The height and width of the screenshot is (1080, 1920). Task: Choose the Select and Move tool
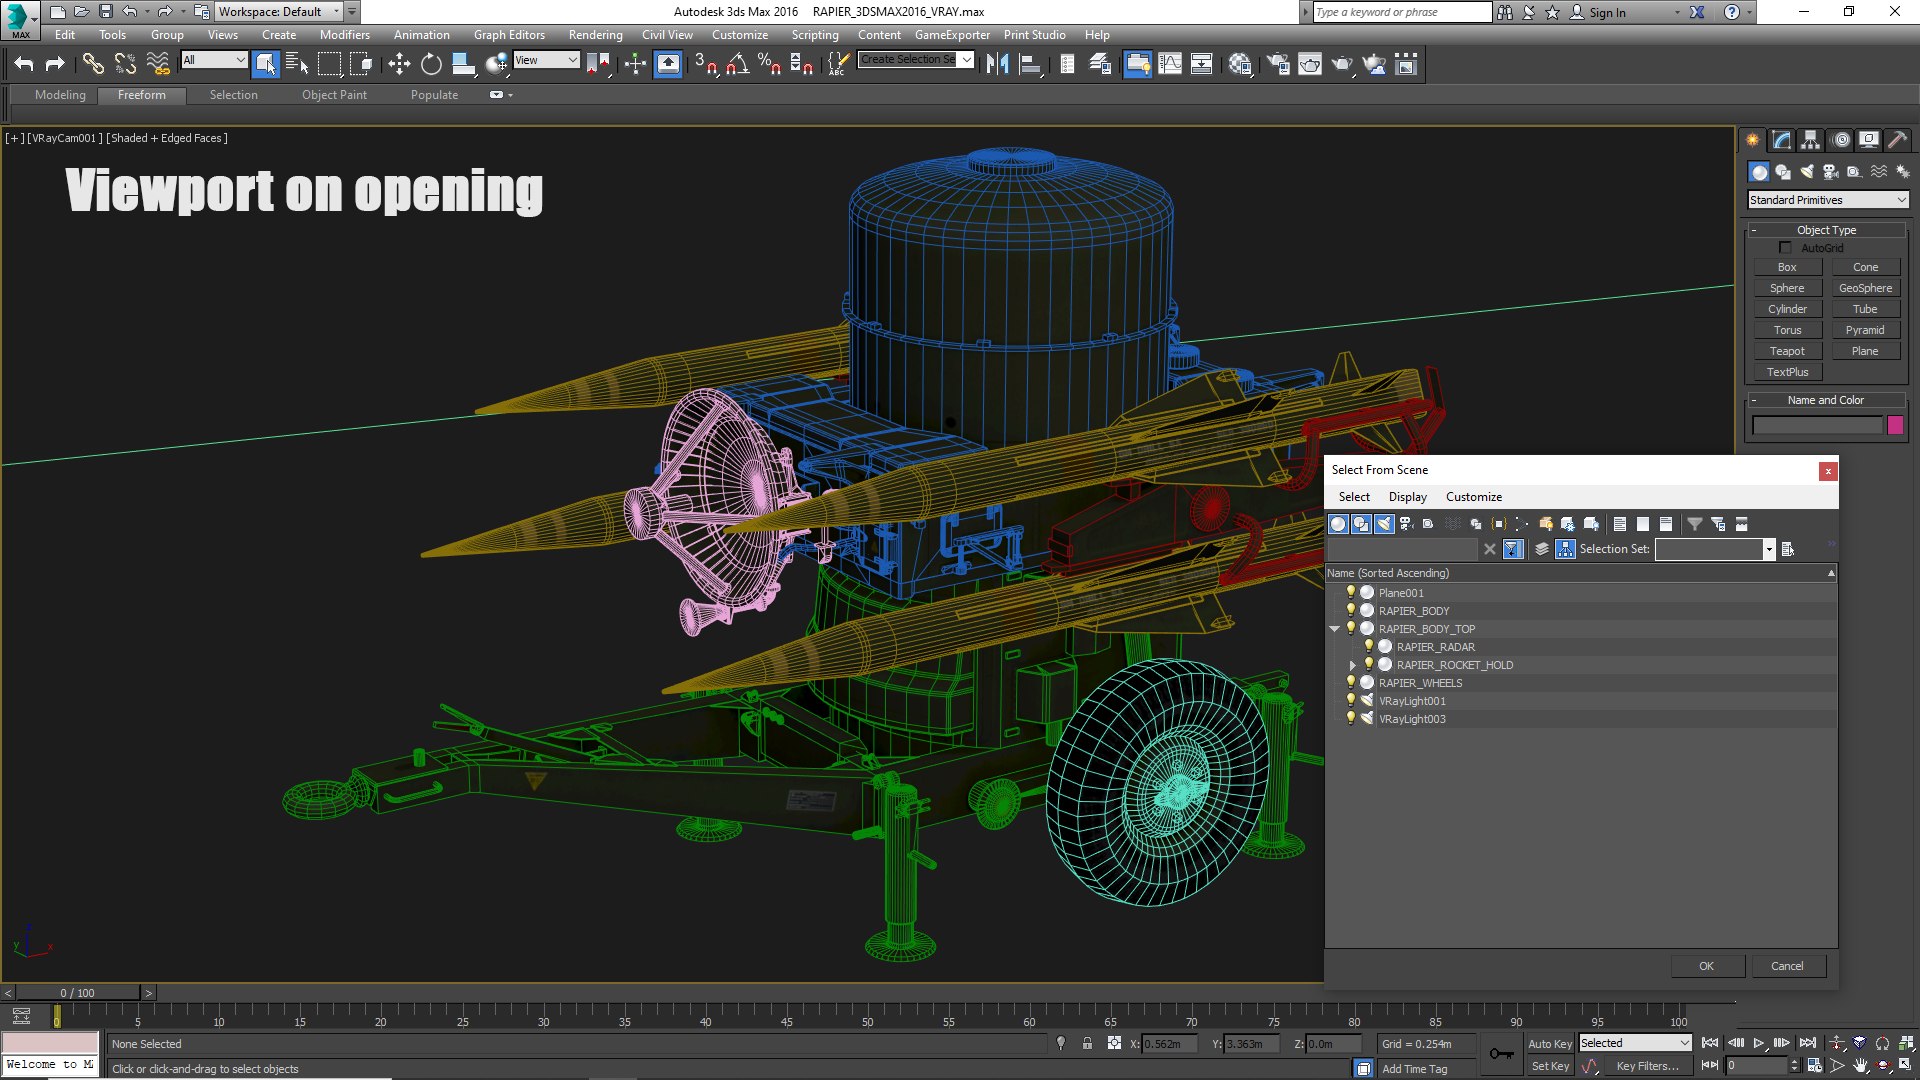[399, 64]
